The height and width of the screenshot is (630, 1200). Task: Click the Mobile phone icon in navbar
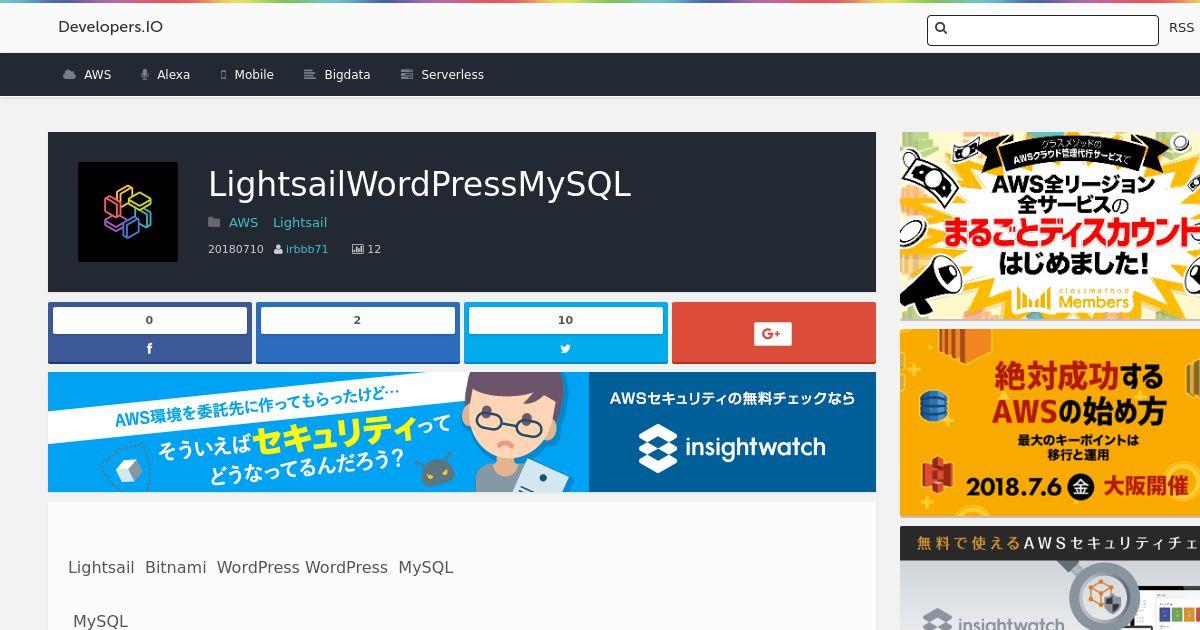[223, 75]
